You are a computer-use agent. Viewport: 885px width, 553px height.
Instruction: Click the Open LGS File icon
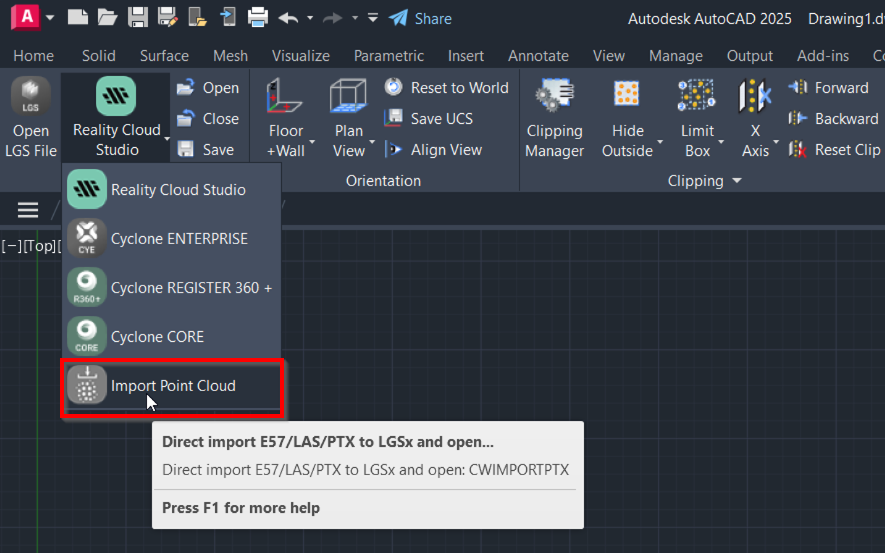click(30, 97)
